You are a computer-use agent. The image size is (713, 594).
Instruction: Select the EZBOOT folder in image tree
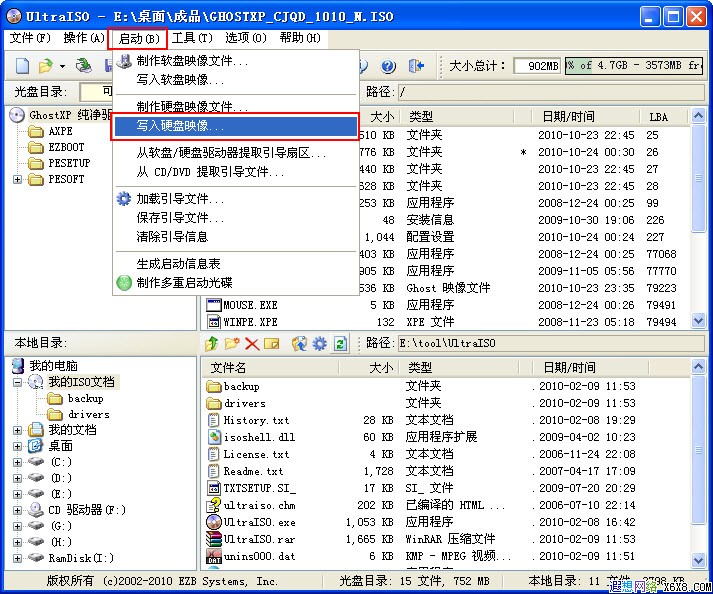66,147
